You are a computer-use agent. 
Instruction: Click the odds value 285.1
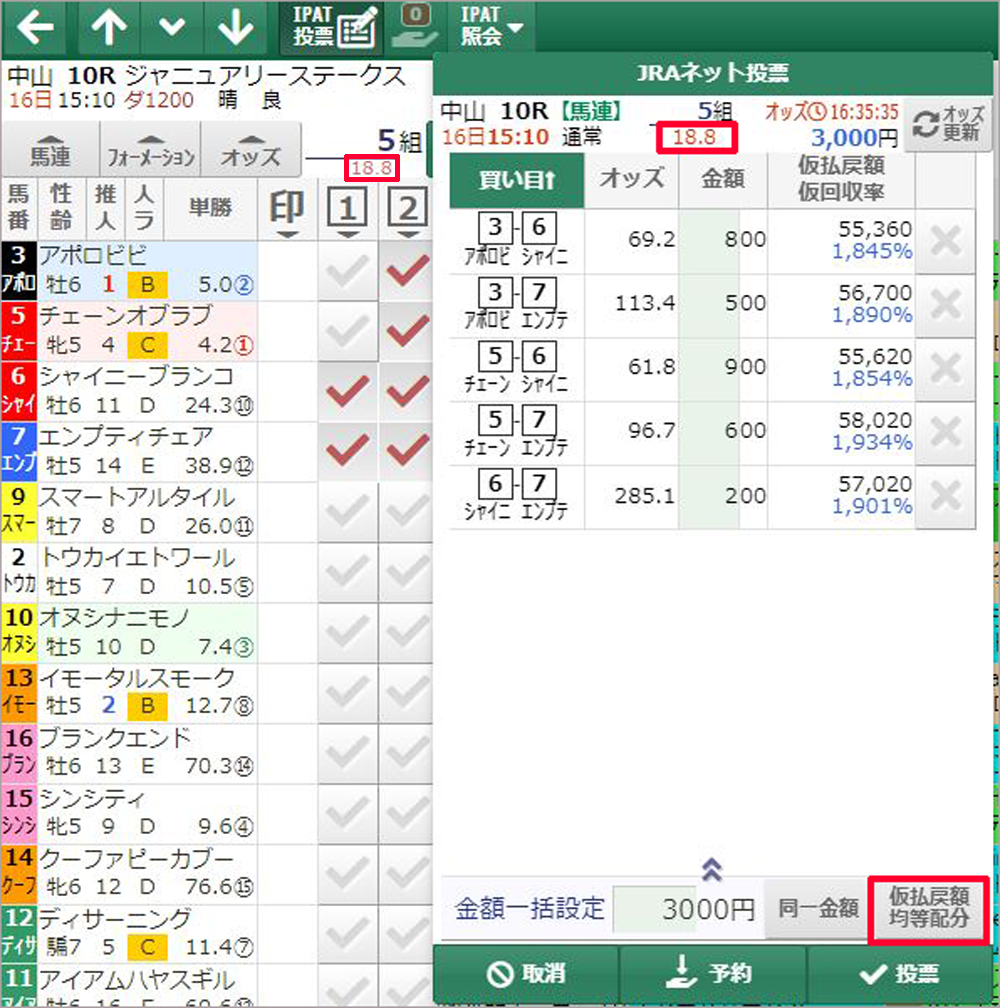tap(645, 496)
